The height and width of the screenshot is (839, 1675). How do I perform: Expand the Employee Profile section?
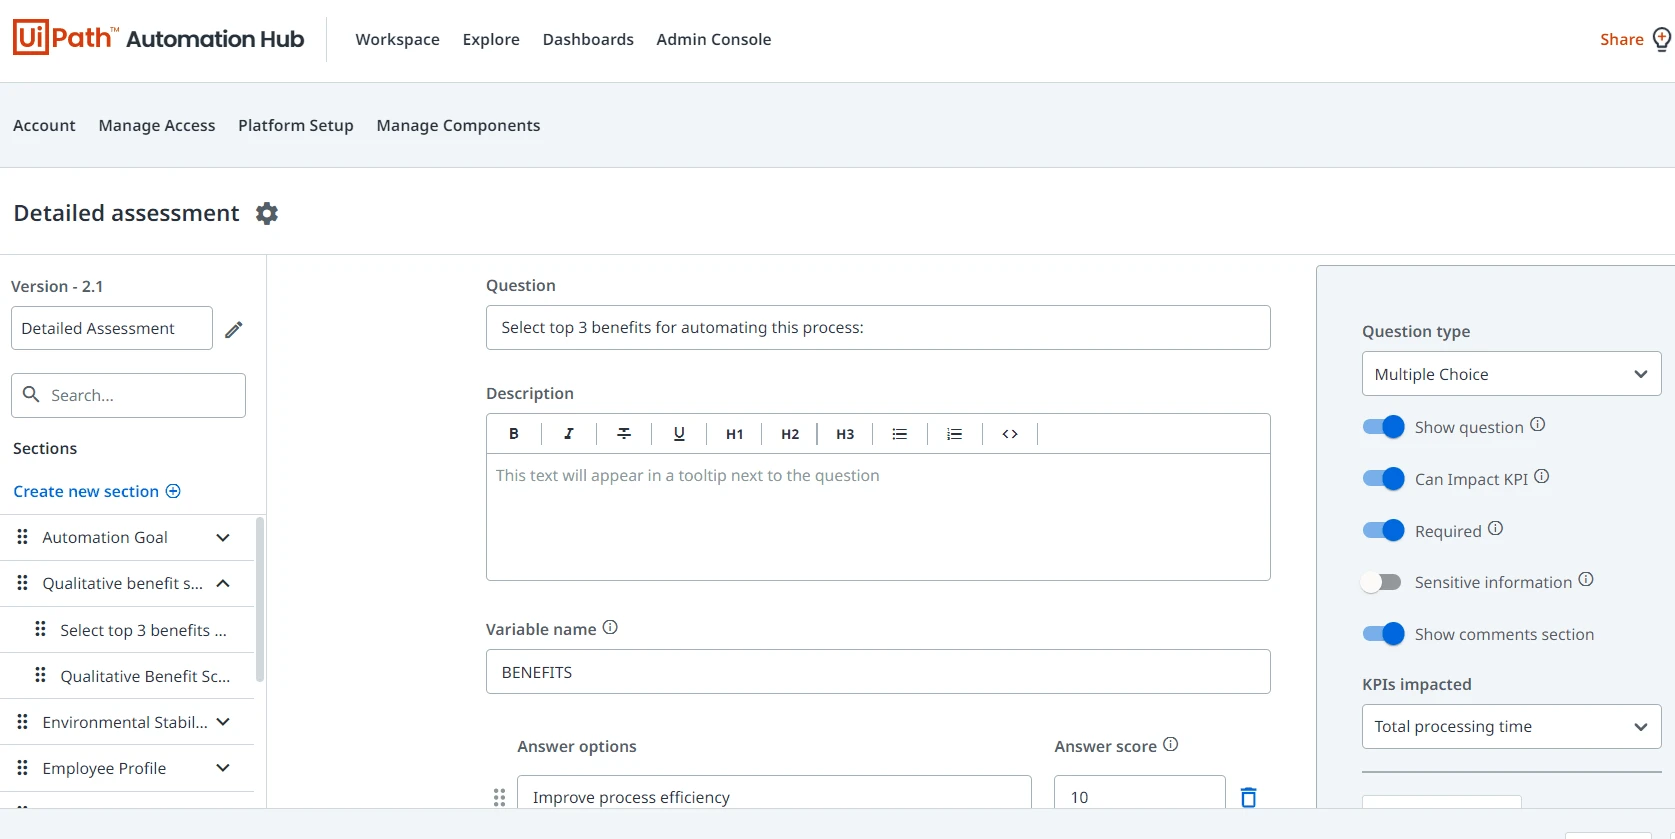point(223,768)
